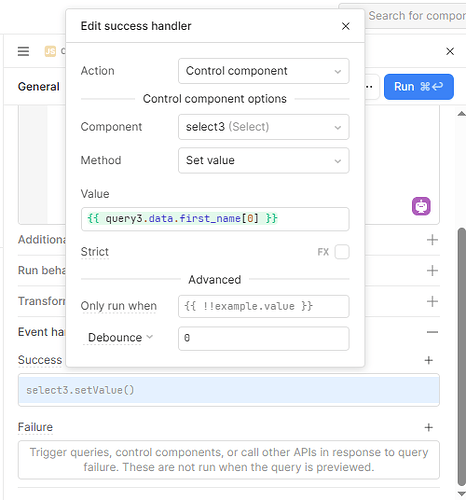466x500 pixels.
Task: Close the Edit success handler dialog
Action: pyautogui.click(x=346, y=26)
